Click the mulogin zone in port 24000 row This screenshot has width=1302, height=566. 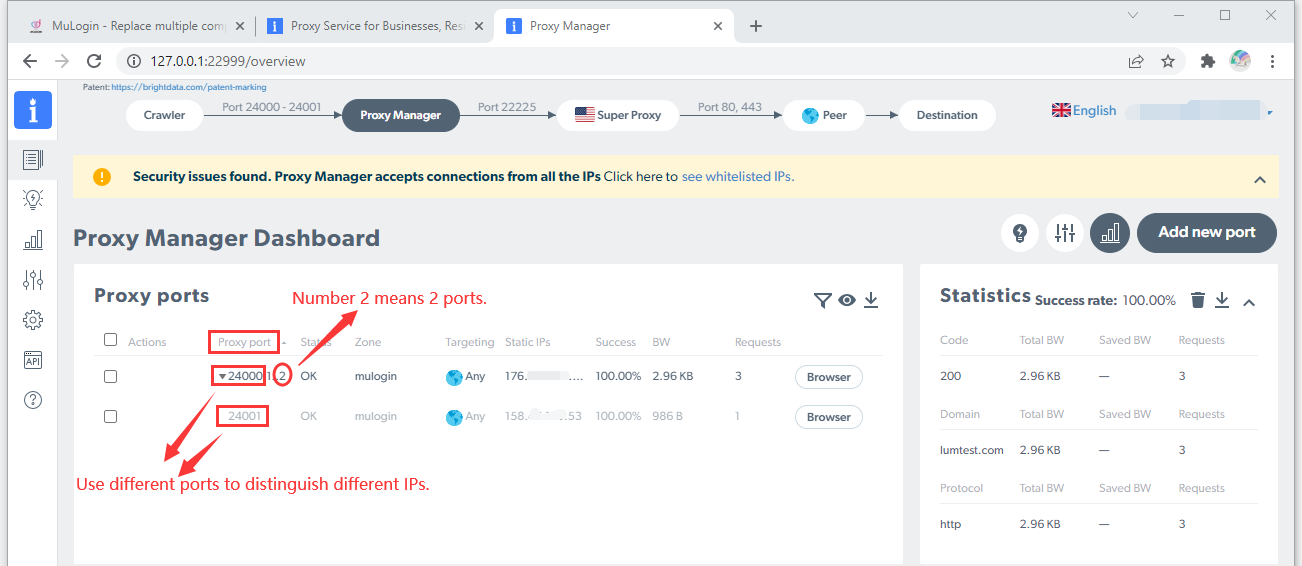[x=376, y=377]
